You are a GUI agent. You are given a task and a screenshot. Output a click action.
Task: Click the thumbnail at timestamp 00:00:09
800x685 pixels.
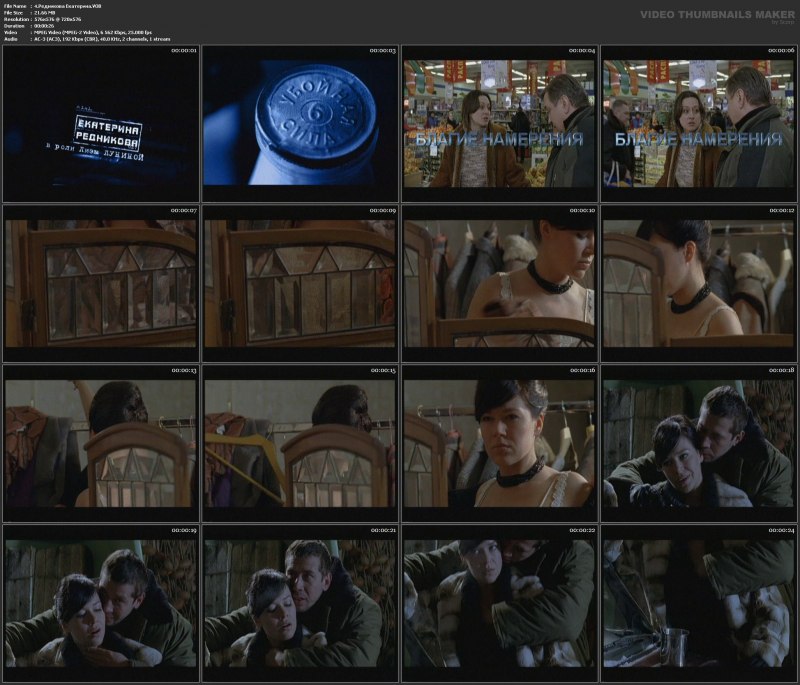[x=301, y=282]
